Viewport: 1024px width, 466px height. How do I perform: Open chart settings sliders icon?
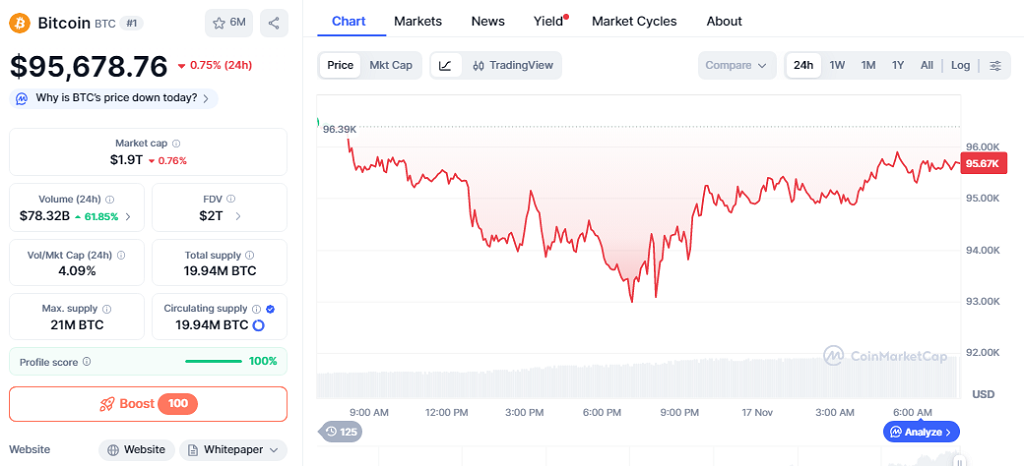point(995,65)
